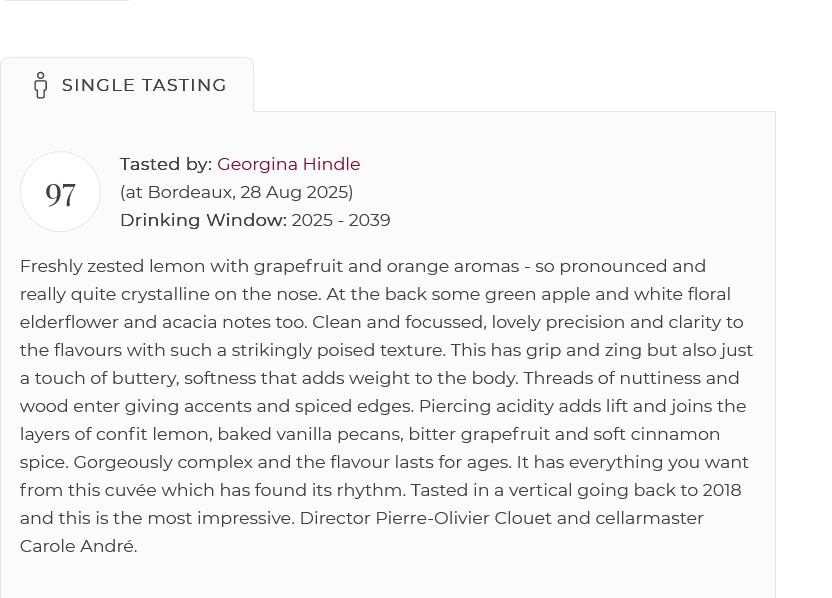Click the word "cellarmaster" in the note
The height and width of the screenshot is (598, 832).
coord(650,518)
